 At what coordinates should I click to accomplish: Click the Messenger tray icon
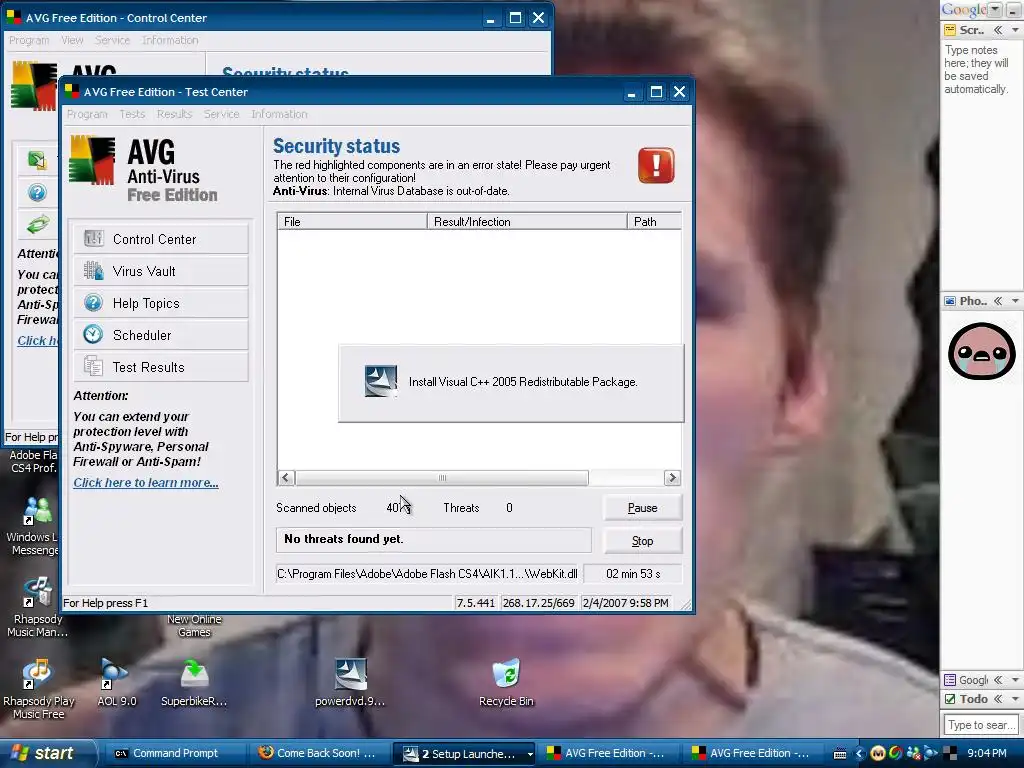click(x=914, y=754)
